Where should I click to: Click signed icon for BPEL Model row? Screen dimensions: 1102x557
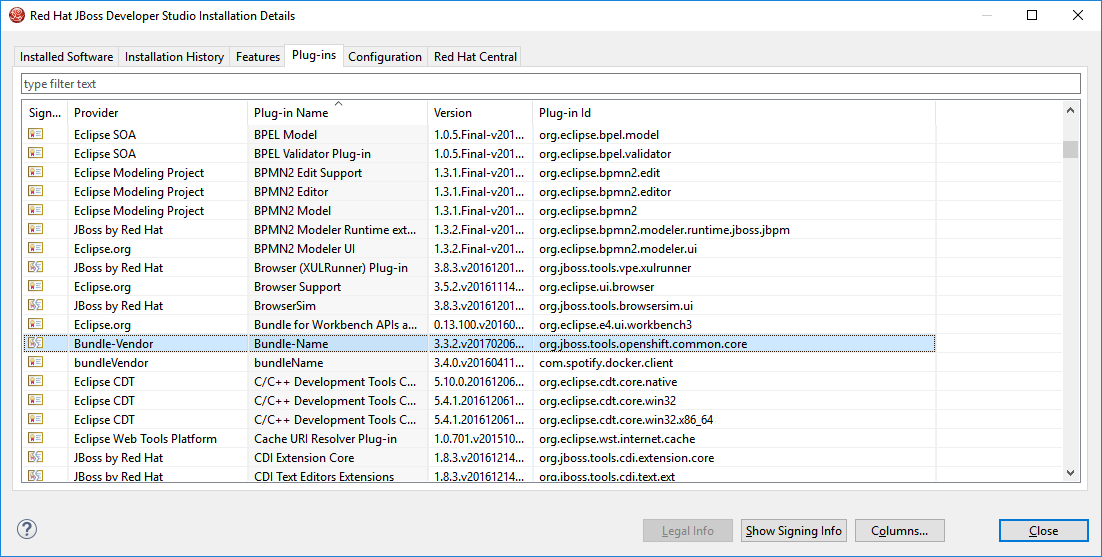[36, 134]
